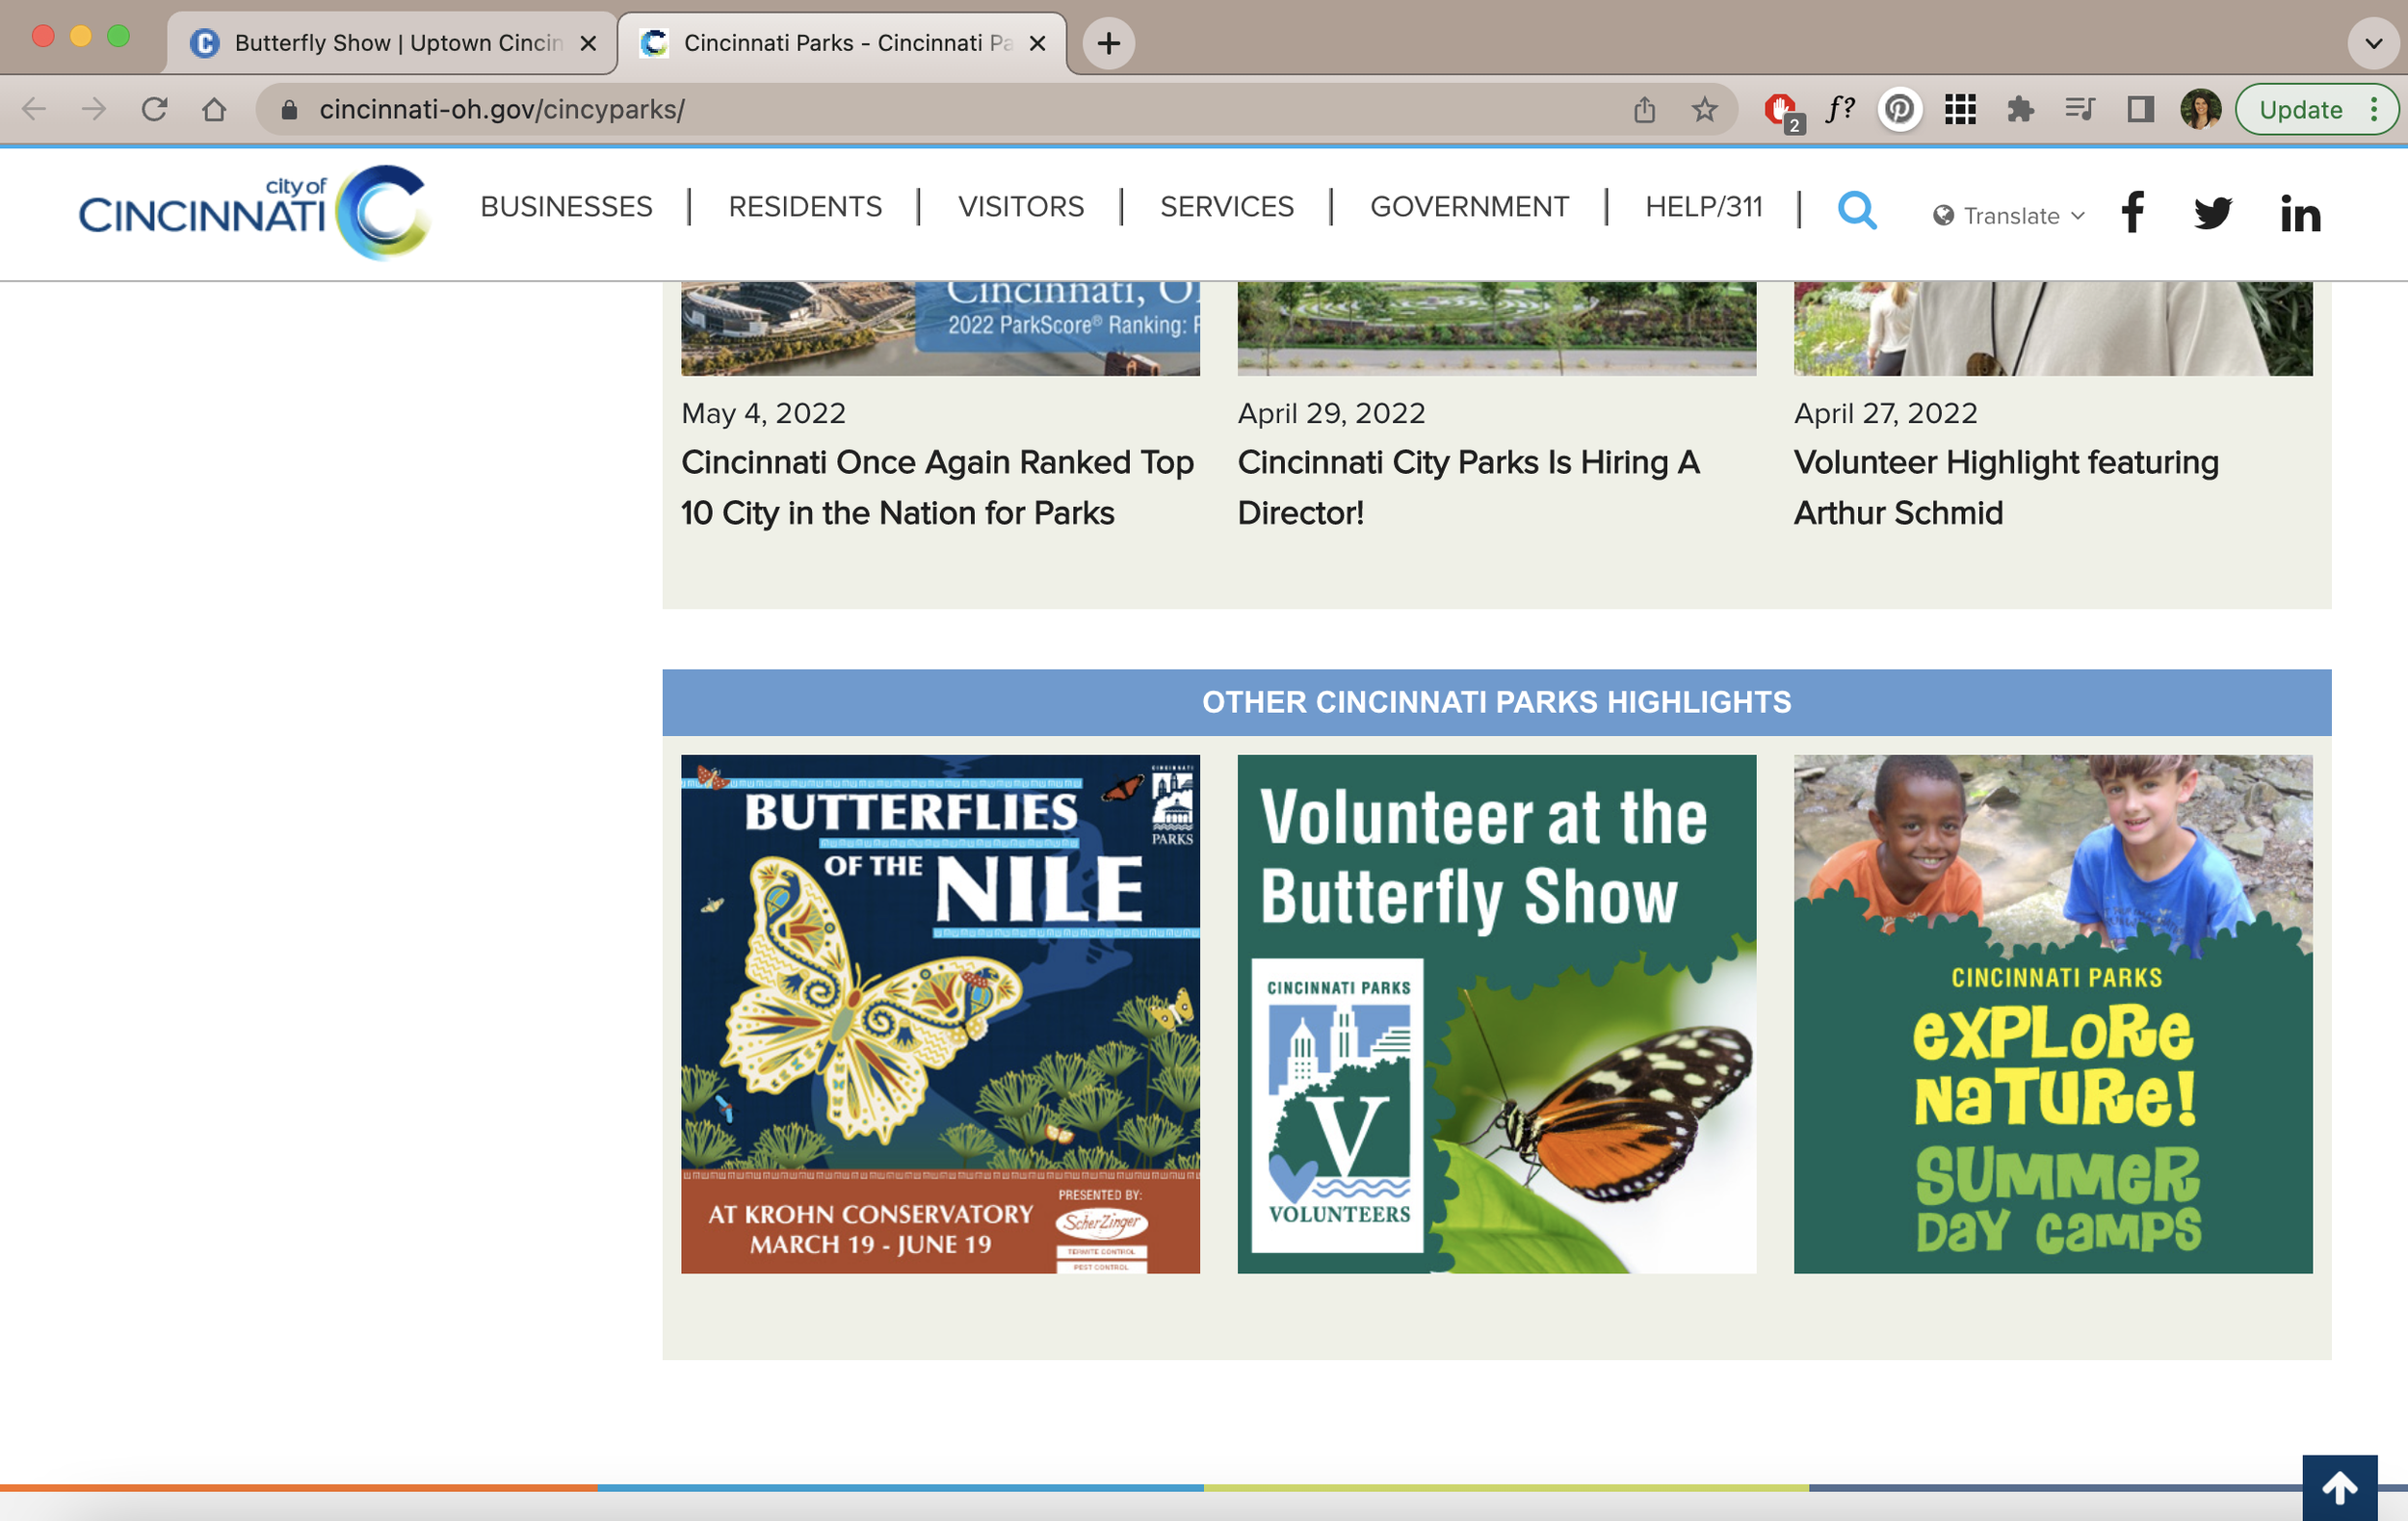Open the SERVICES menu
Image resolution: width=2408 pixels, height=1521 pixels.
tap(1227, 207)
